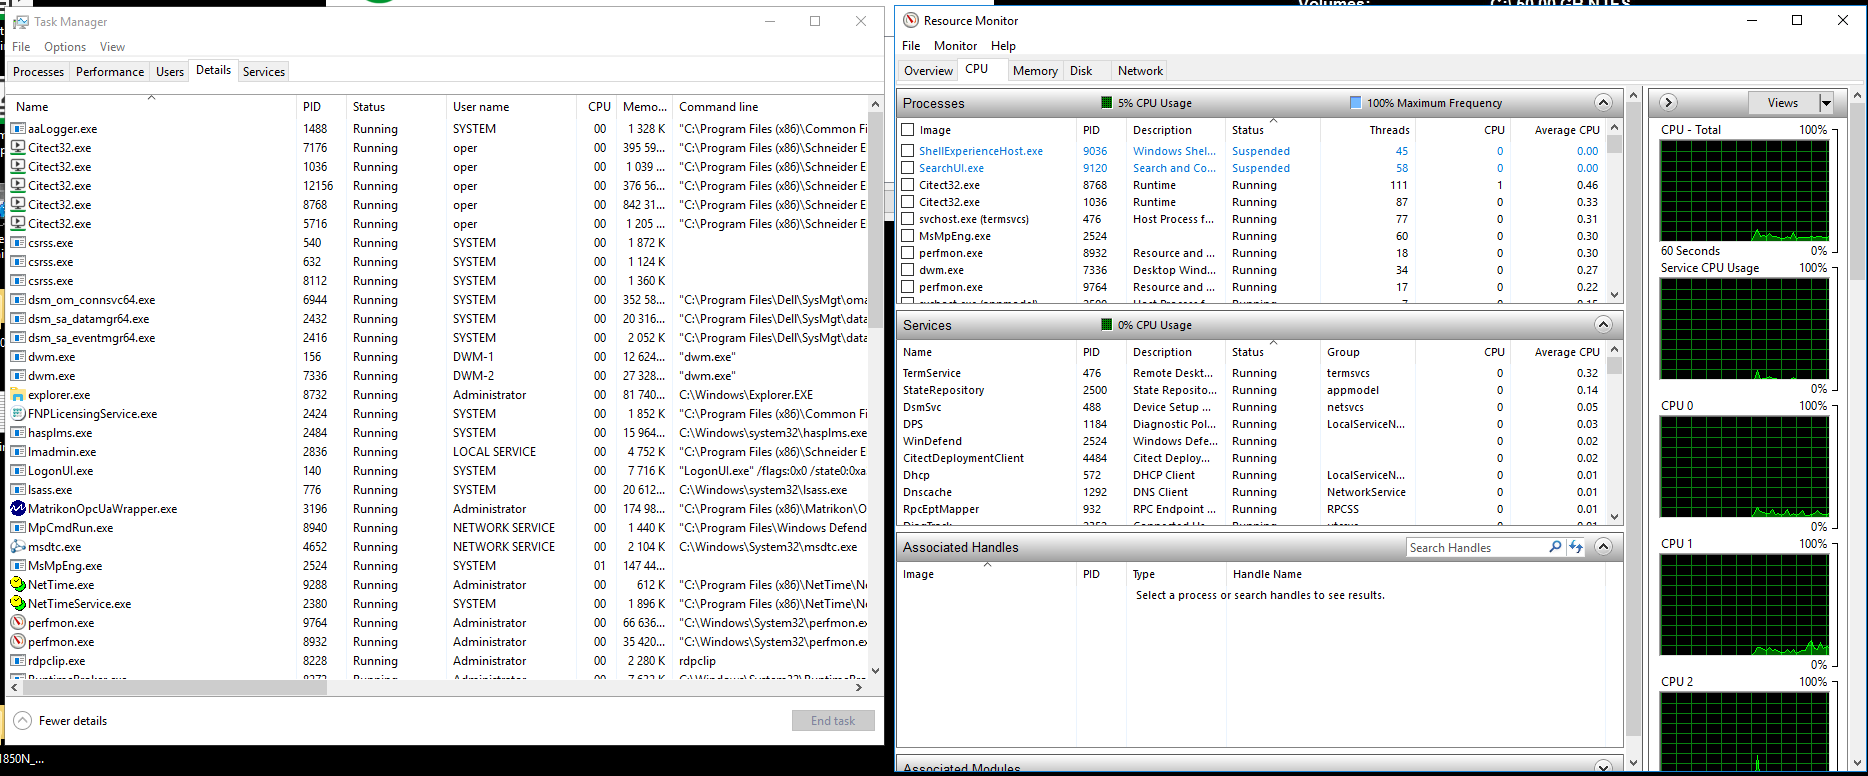Click the green CPU Usage indicator in Processes
Image resolution: width=1868 pixels, height=776 pixels.
coord(1106,103)
